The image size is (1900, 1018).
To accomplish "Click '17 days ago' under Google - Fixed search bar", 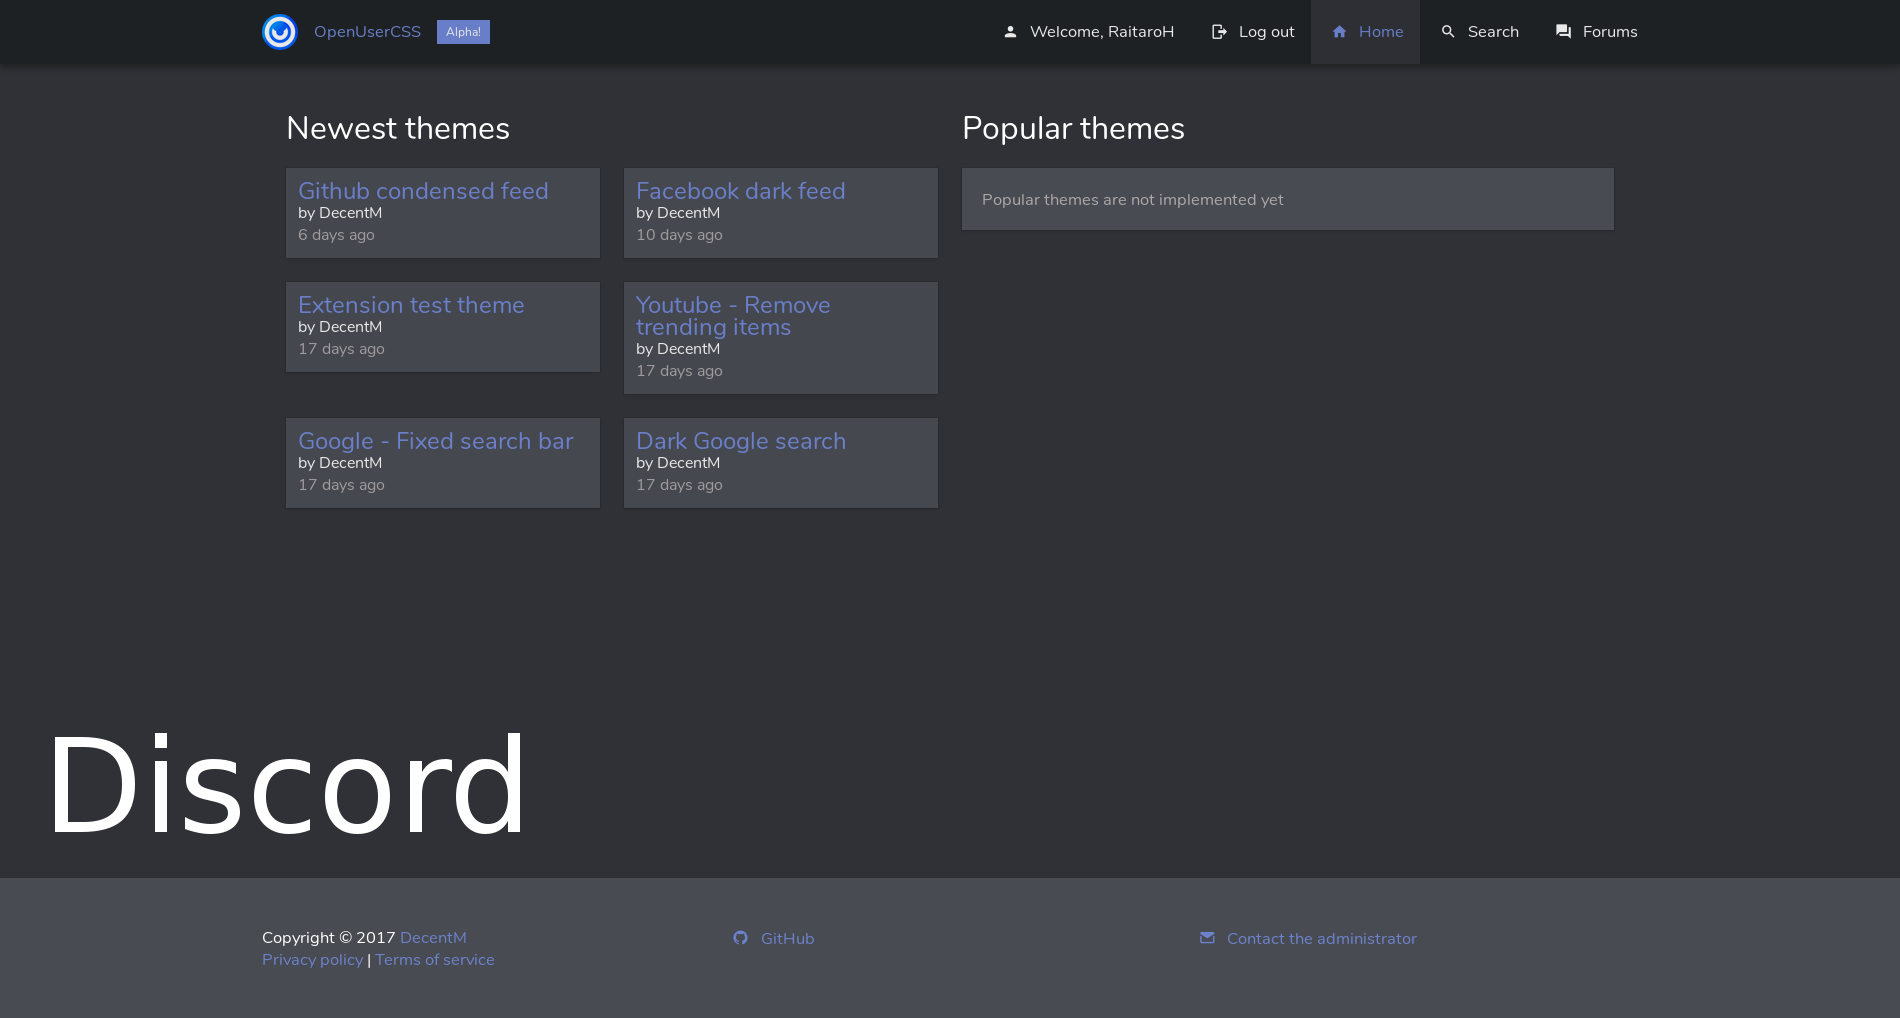I will tap(341, 485).
